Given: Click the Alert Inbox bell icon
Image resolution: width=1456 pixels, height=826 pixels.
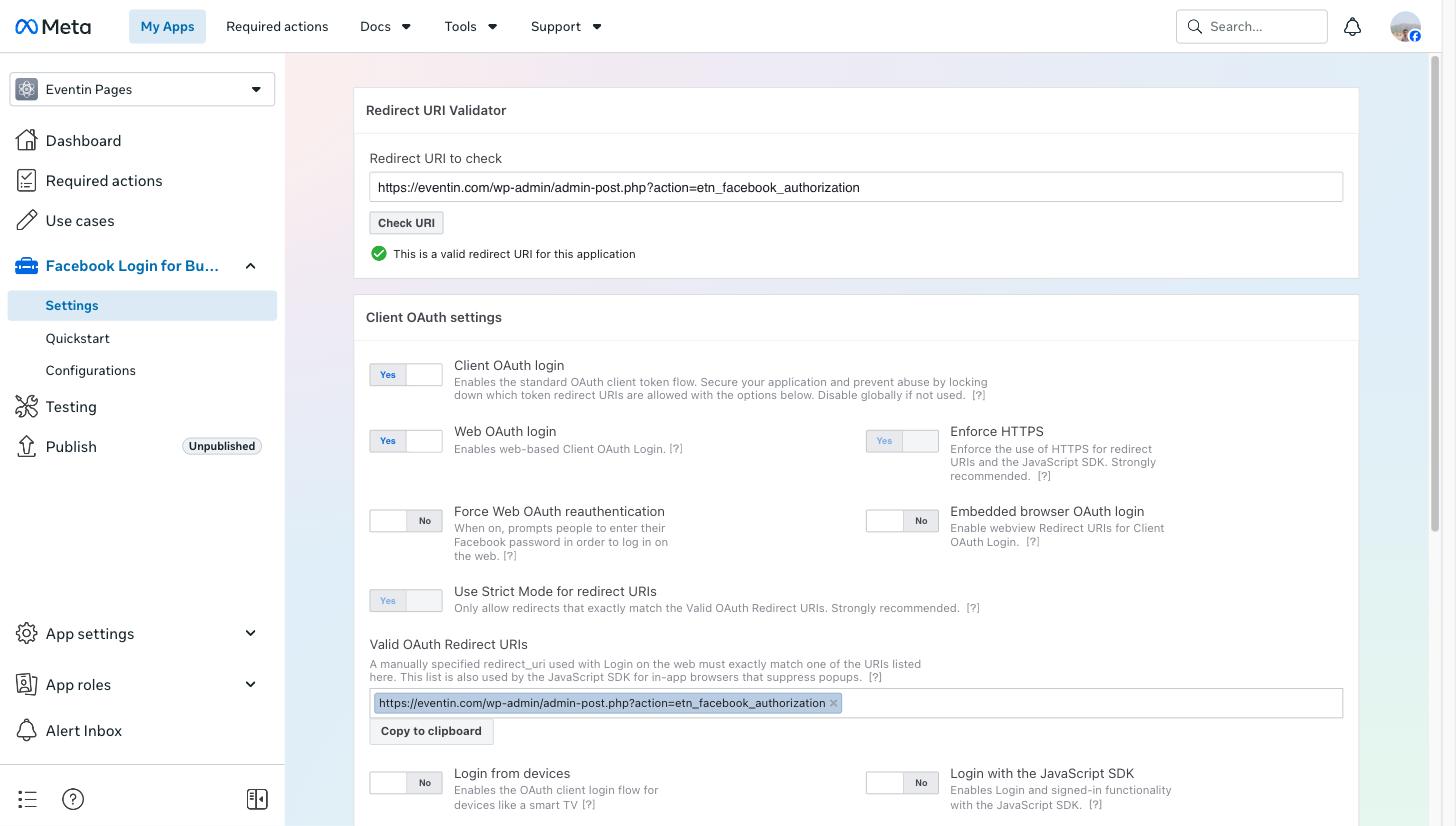Looking at the screenshot, I should [27, 730].
